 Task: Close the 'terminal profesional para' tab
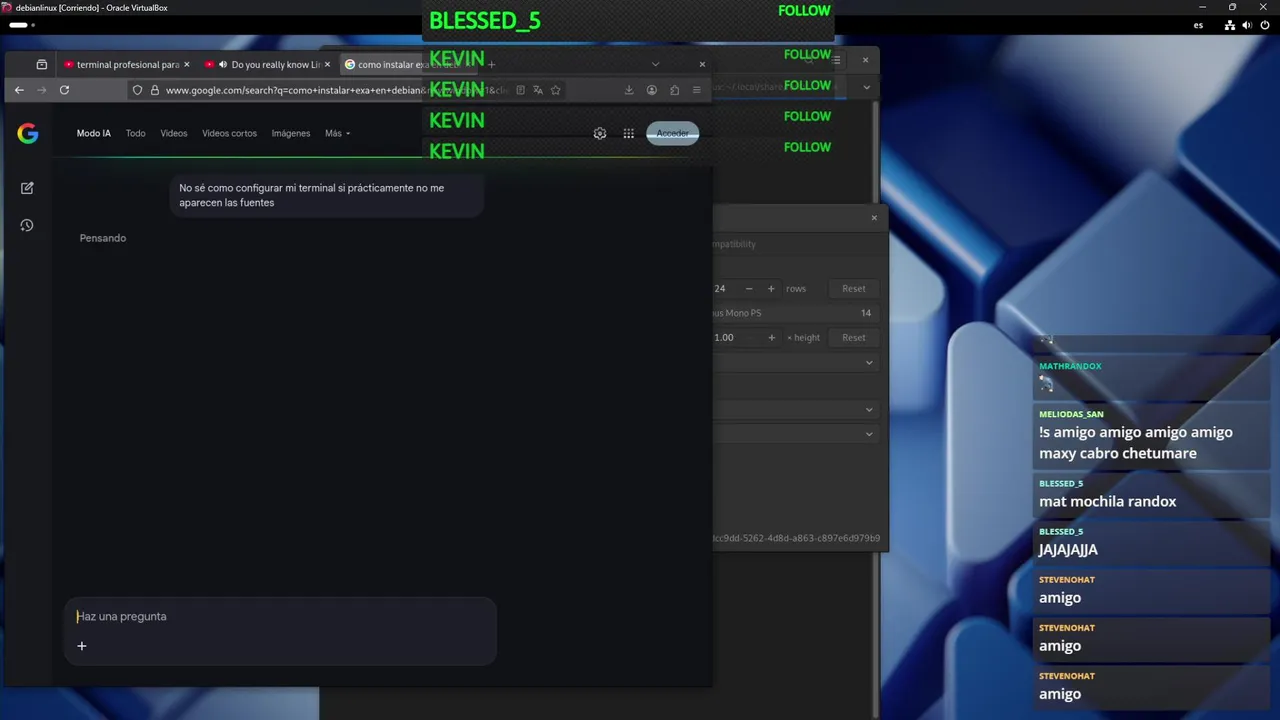click(186, 64)
